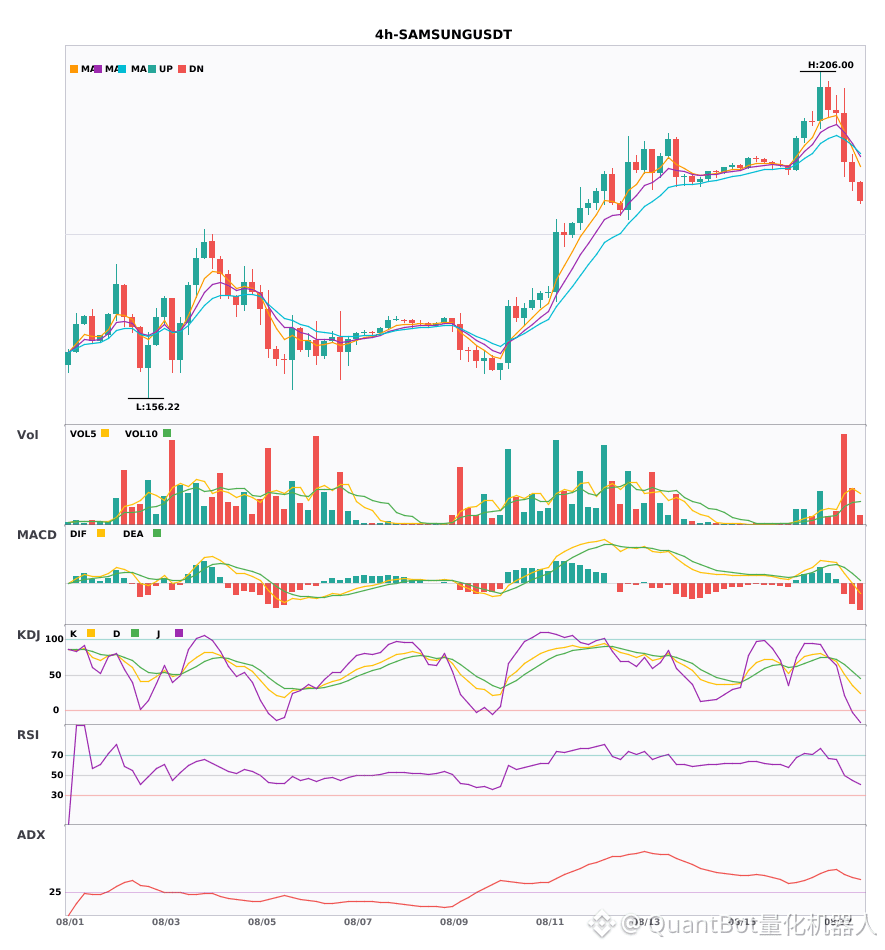The width and height of the screenshot is (885, 950).
Task: Click the KDJ 100 level label
Action: tap(54, 639)
